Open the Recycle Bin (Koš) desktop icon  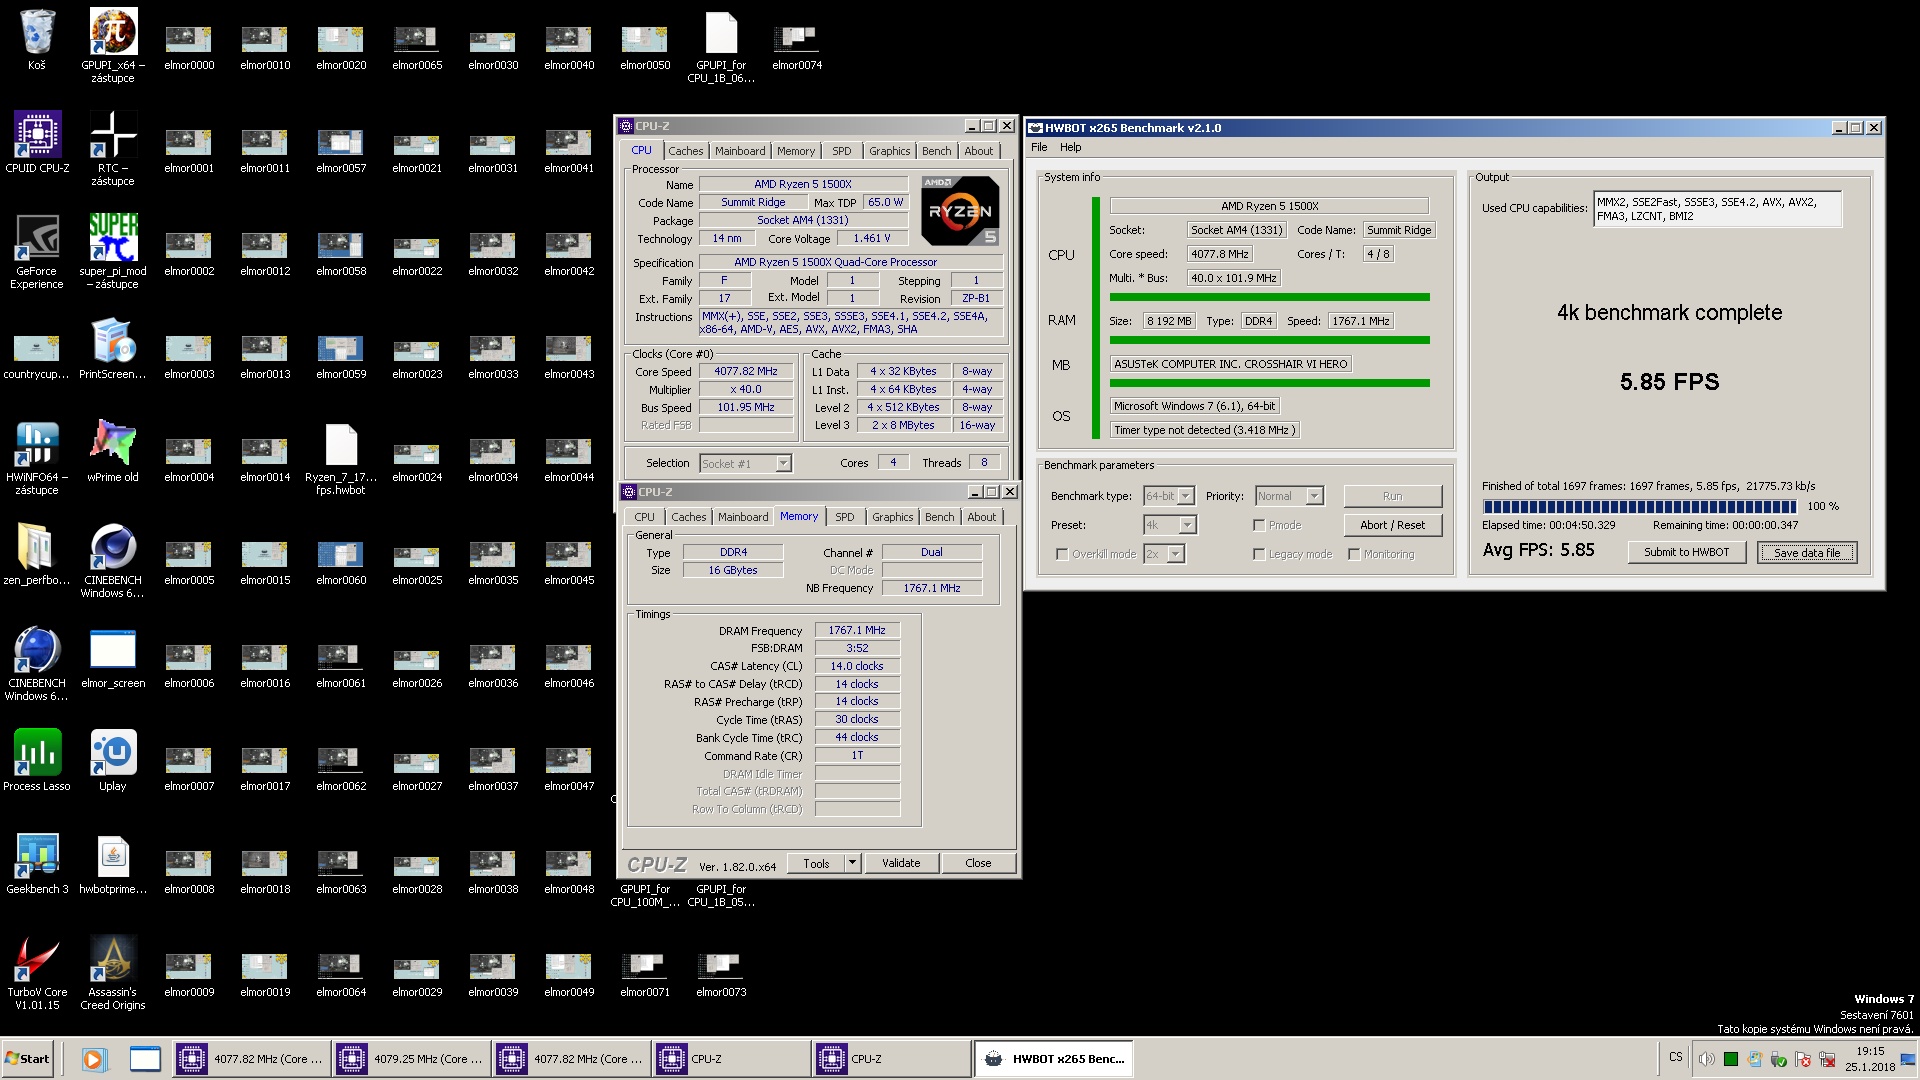(37, 40)
